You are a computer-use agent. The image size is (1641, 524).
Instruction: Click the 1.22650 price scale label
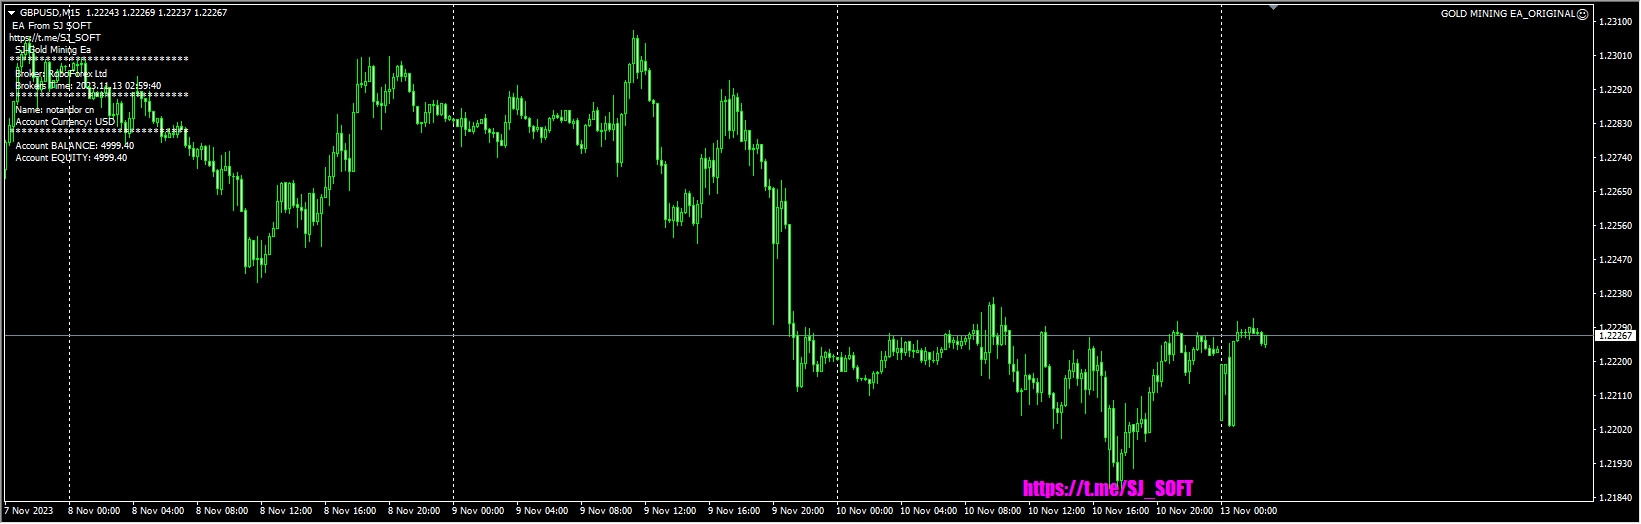(x=1616, y=192)
